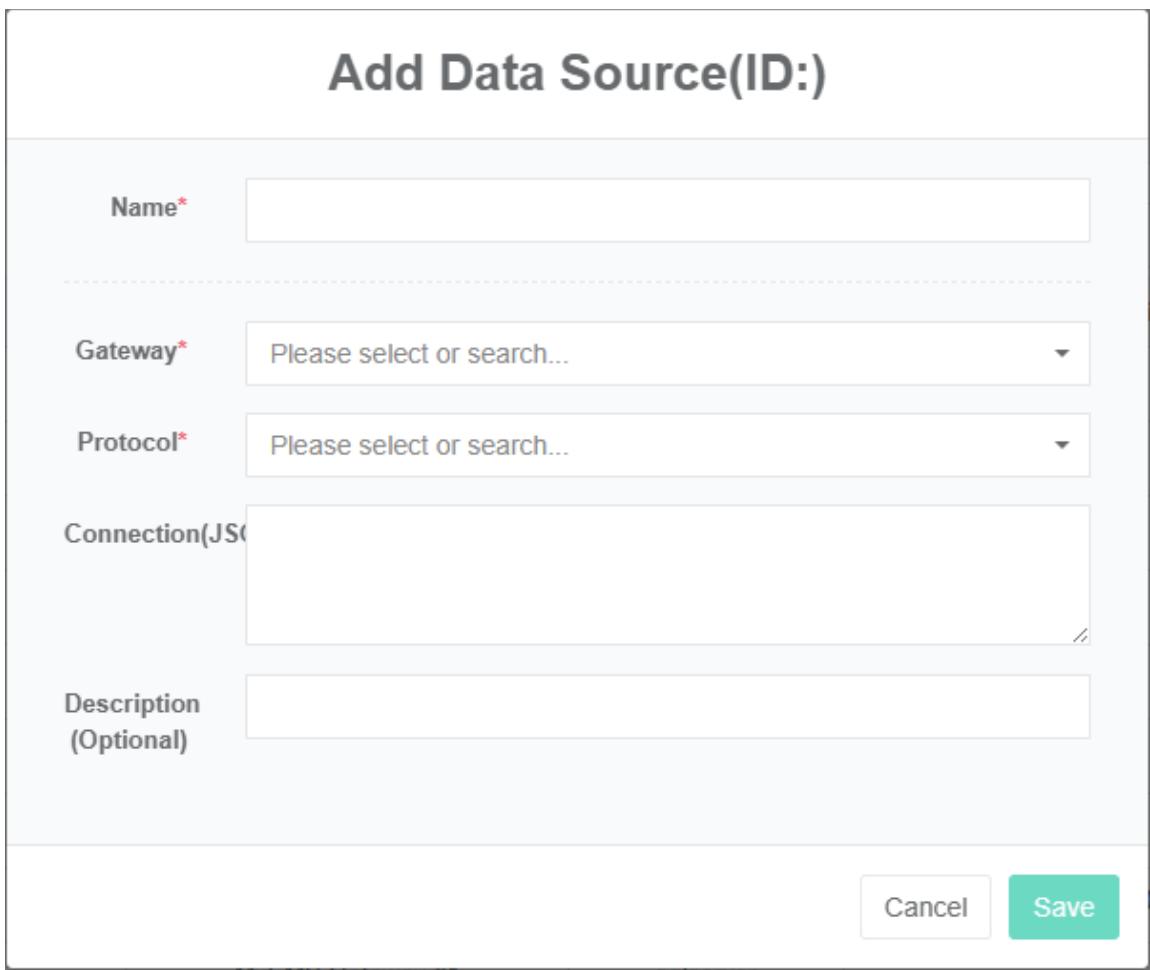The height and width of the screenshot is (970, 1150).
Task: Open the Gateway dropdown list
Action: (x=650, y=354)
